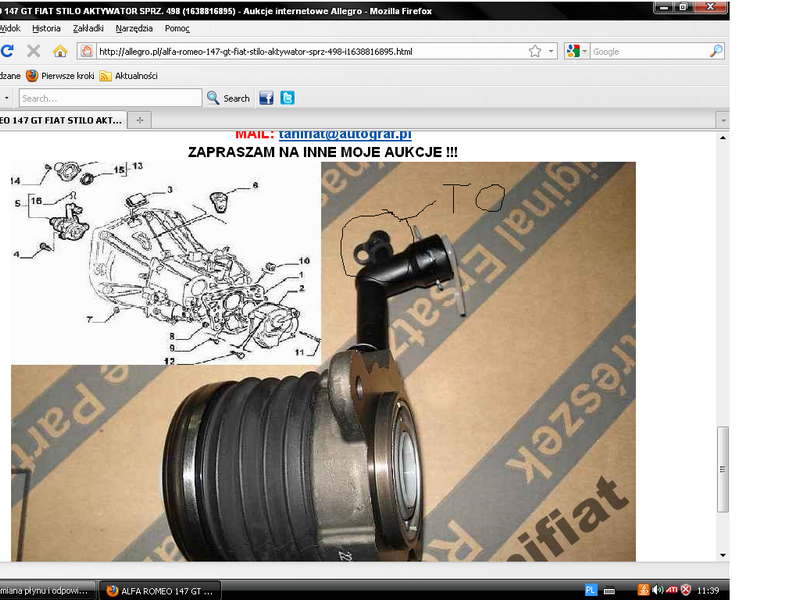Click the autograf.pl email link
800x600 pixels.
345,135
